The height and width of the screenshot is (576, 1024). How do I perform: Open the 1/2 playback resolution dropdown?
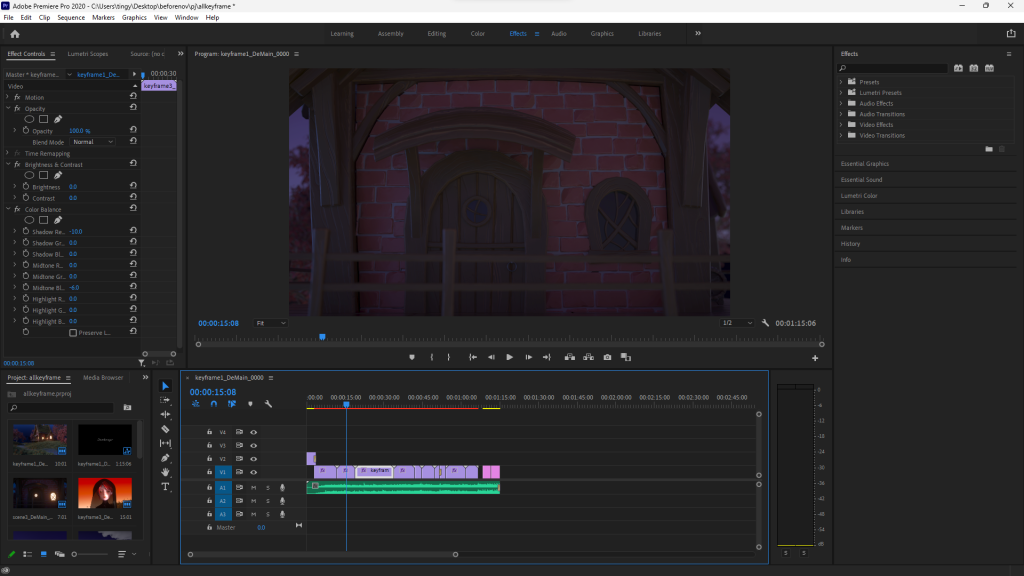(737, 323)
